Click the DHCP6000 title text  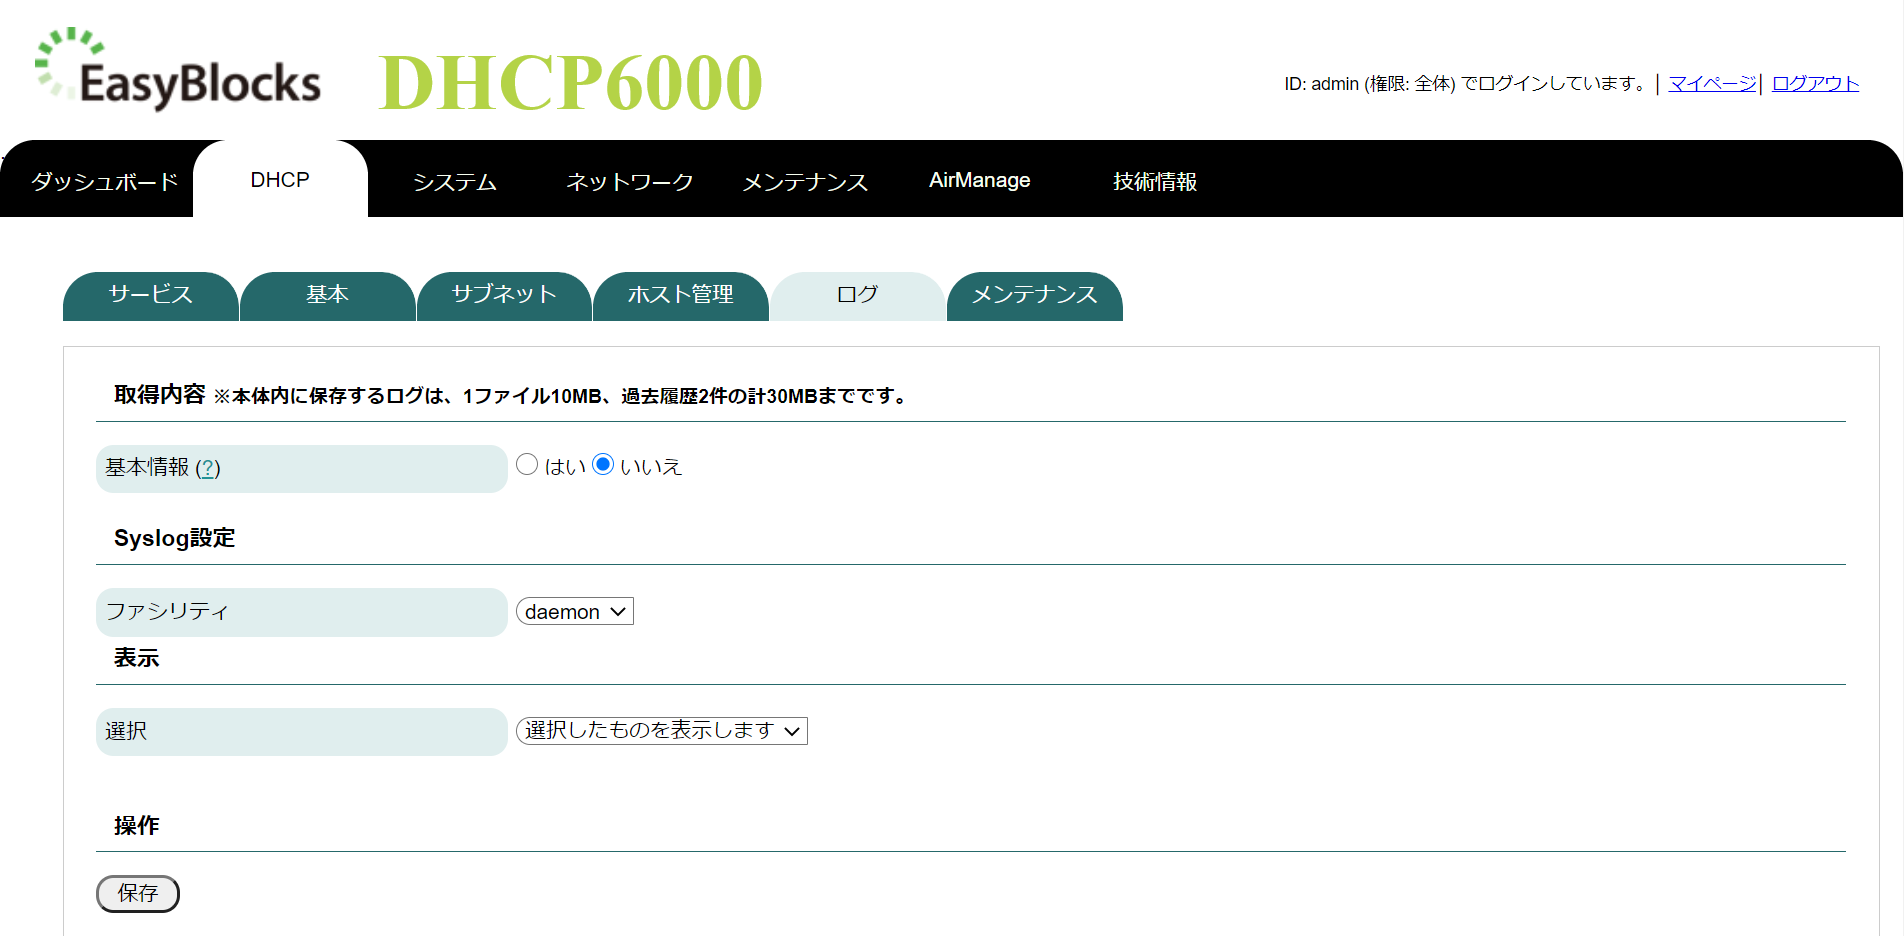point(571,82)
